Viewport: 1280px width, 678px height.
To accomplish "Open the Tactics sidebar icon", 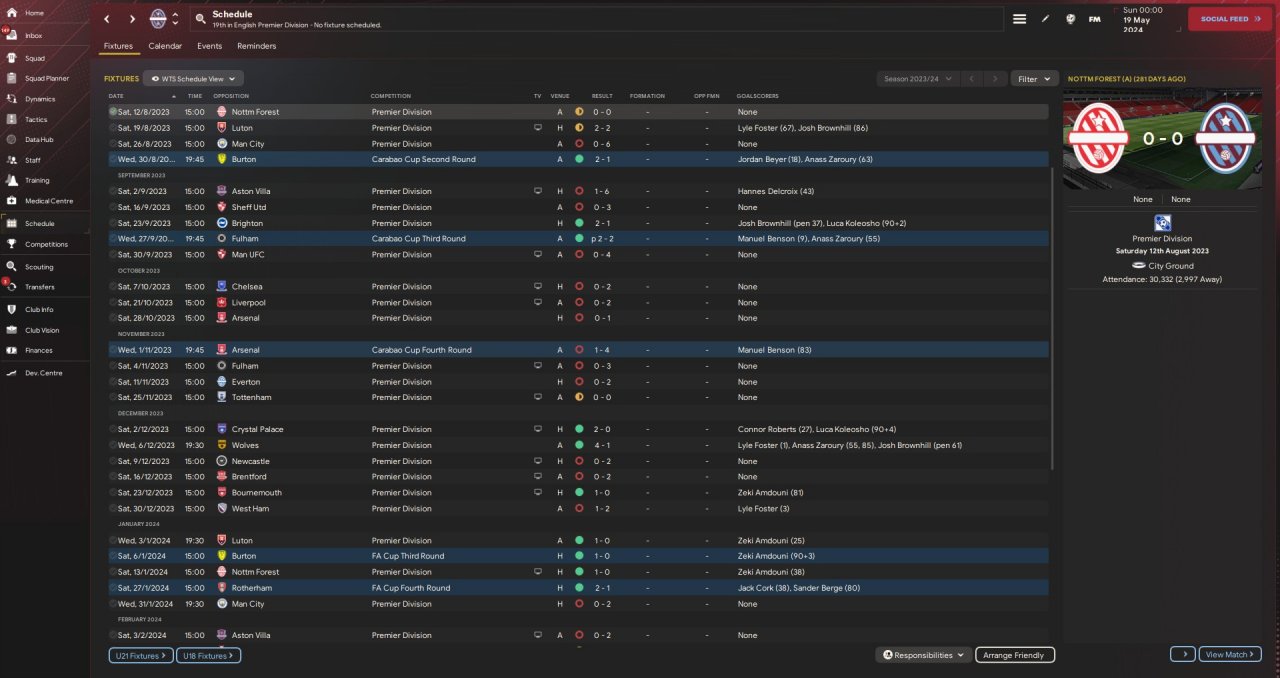I will point(12,119).
